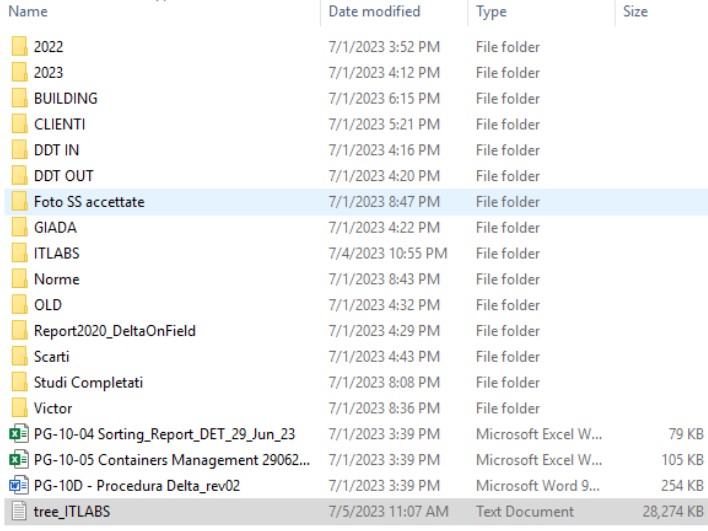Select the Studi Completati folder
708x531 pixels.
[88, 382]
